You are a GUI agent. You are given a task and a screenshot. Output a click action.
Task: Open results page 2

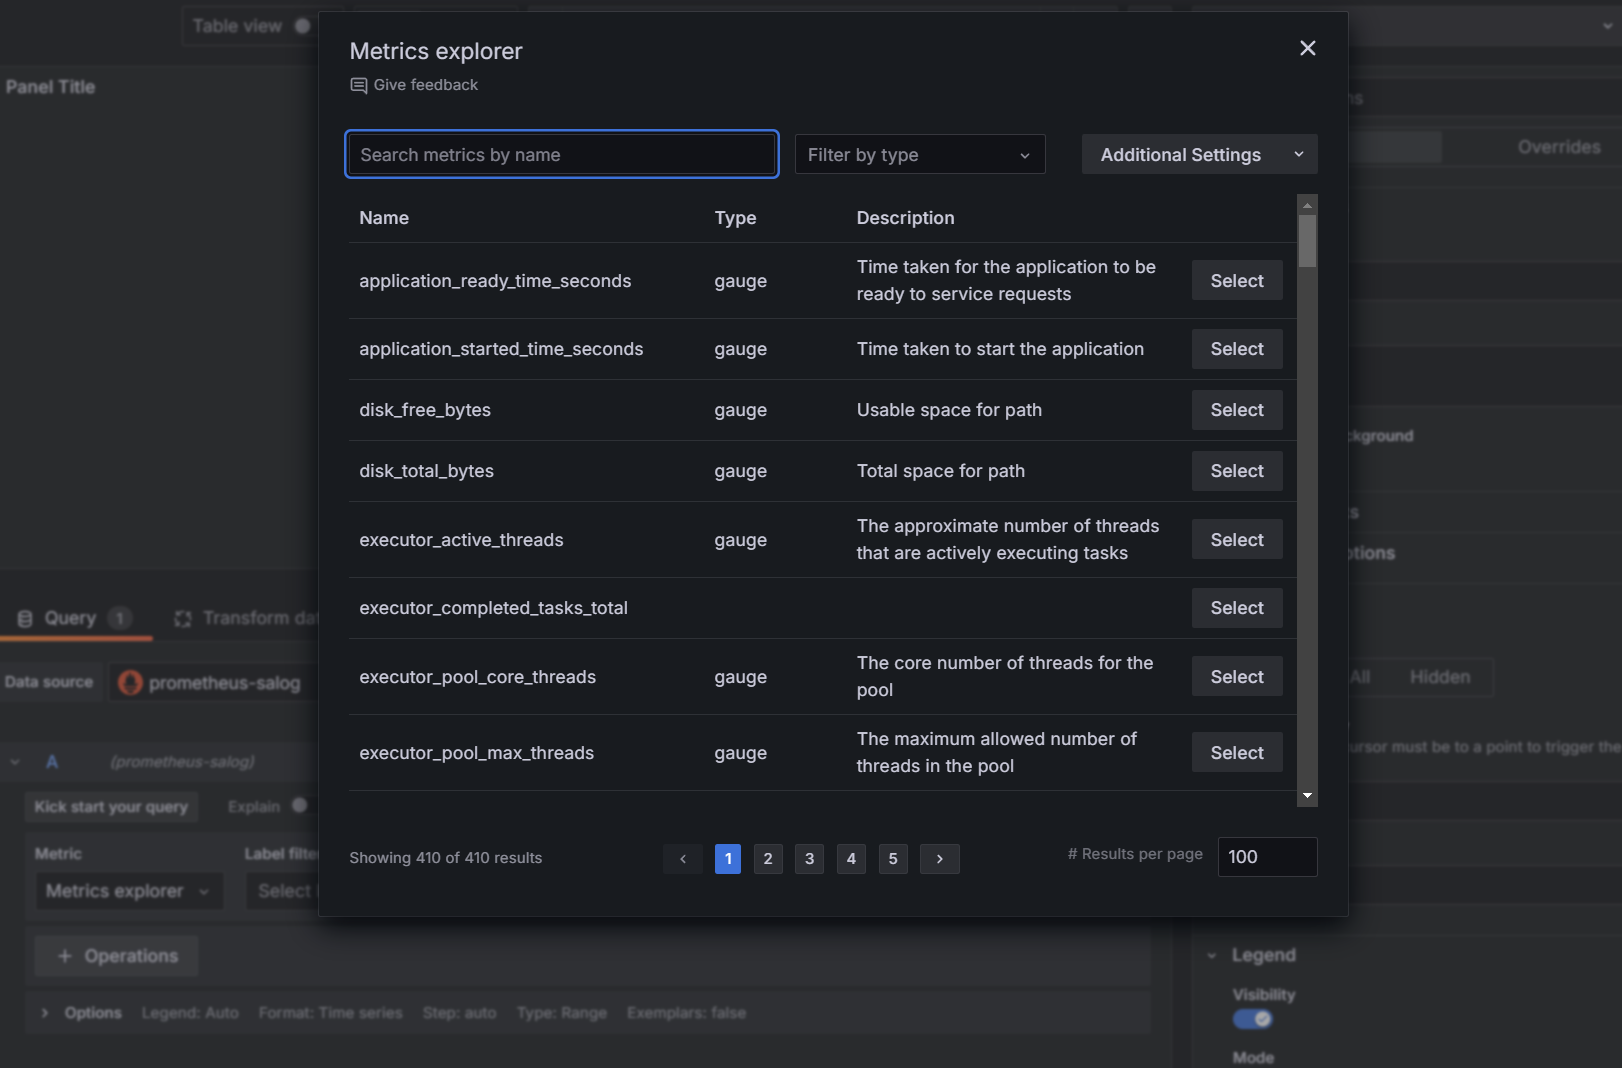pos(768,859)
